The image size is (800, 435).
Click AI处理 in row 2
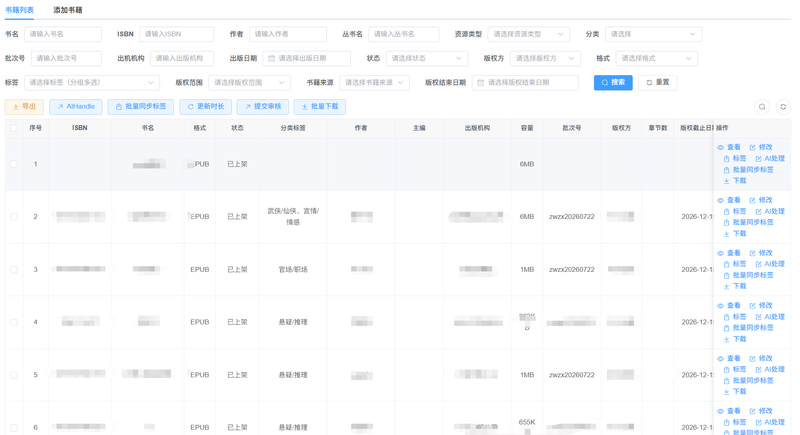pos(770,212)
